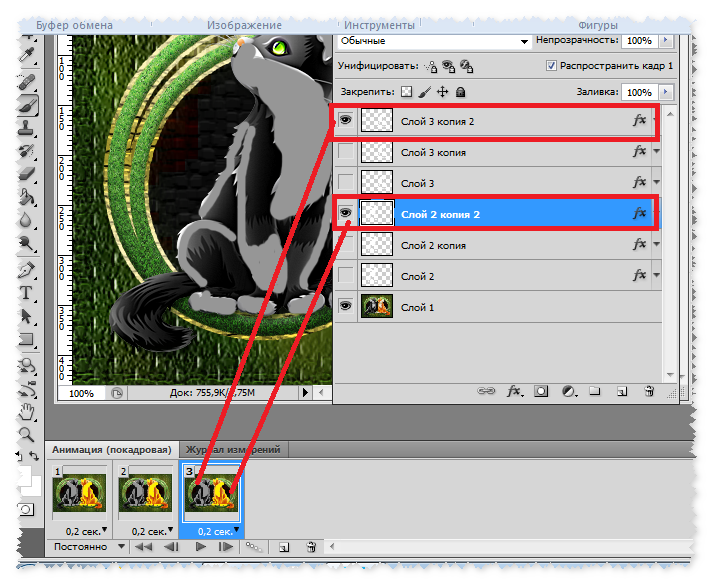Select the Dodge tool
713x585 pixels.
point(26,244)
